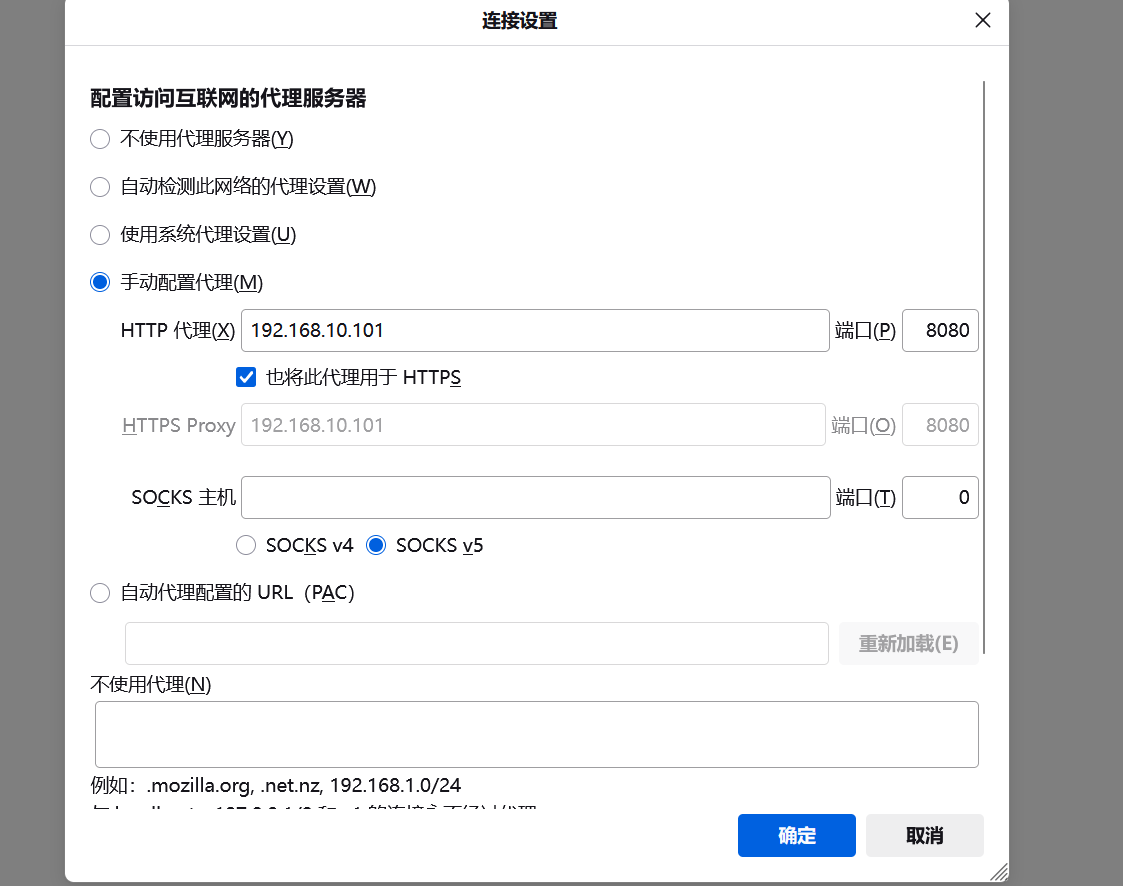The height and width of the screenshot is (886, 1123).
Task: Confirm settings with 确定 button
Action: point(796,835)
